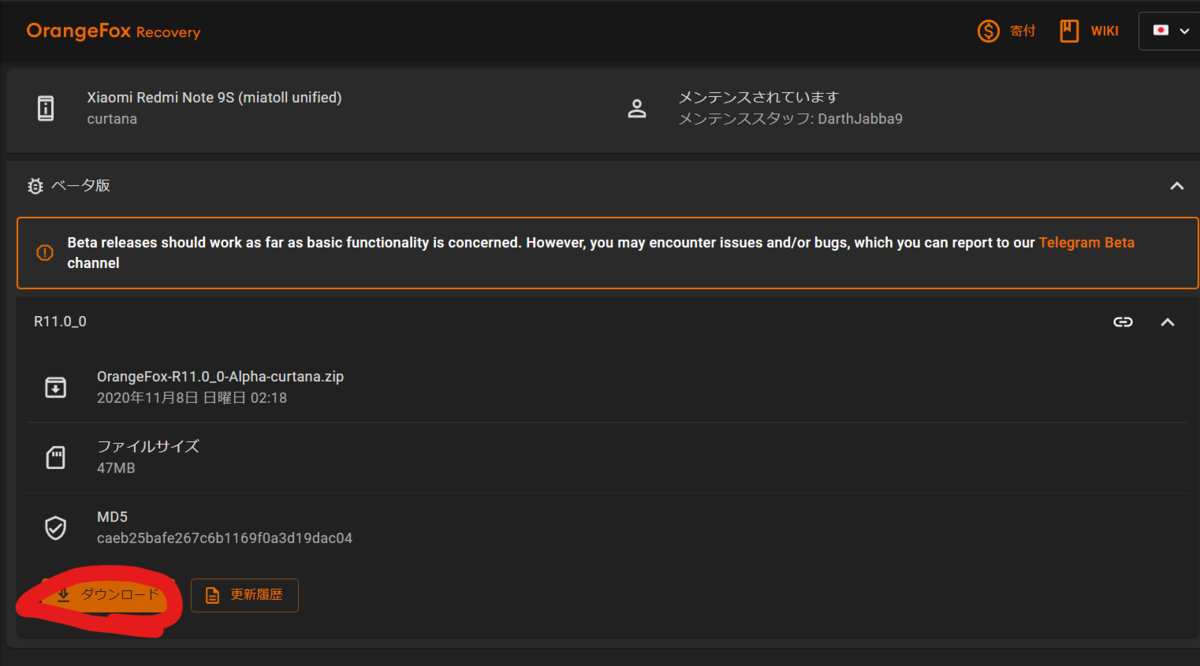
Task: Click the OrangeFox Recovery logo
Action: click(x=113, y=31)
